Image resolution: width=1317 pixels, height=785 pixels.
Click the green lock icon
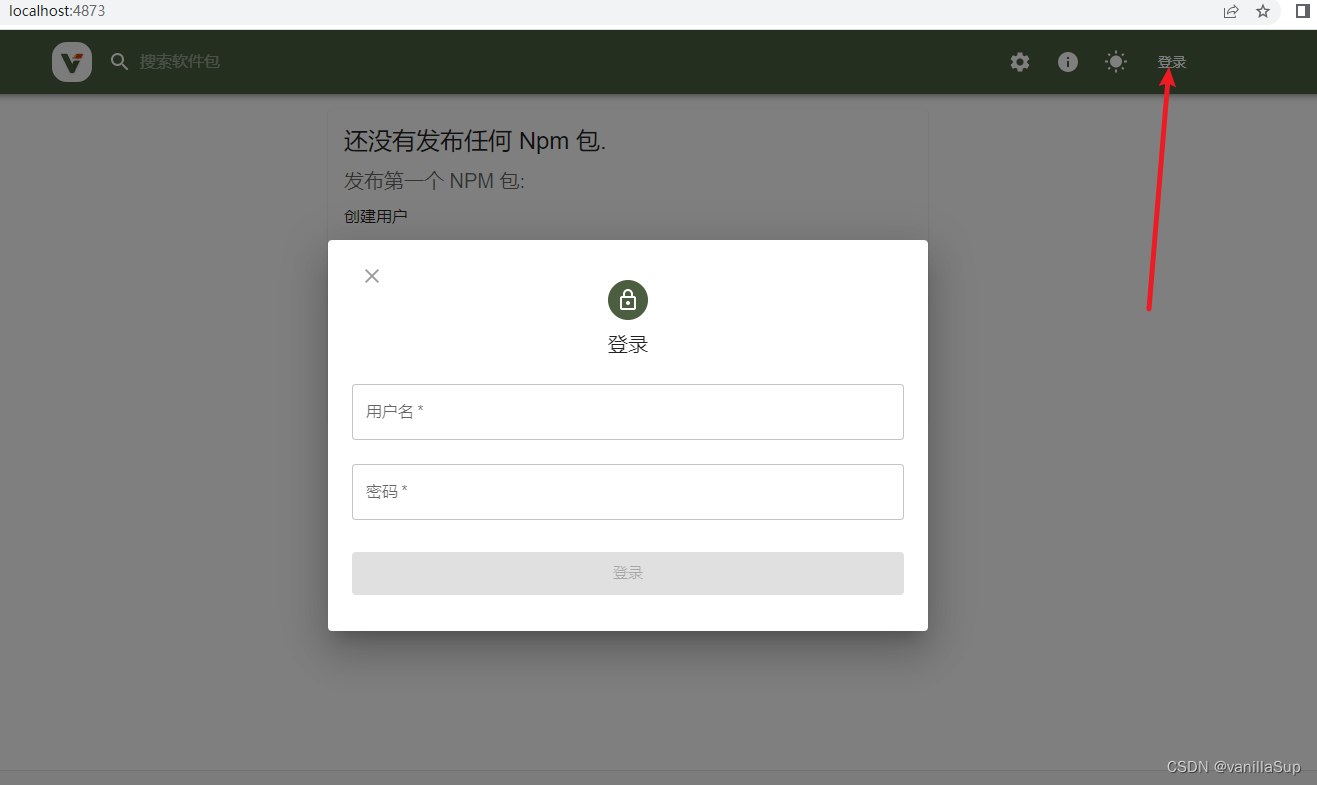point(628,300)
